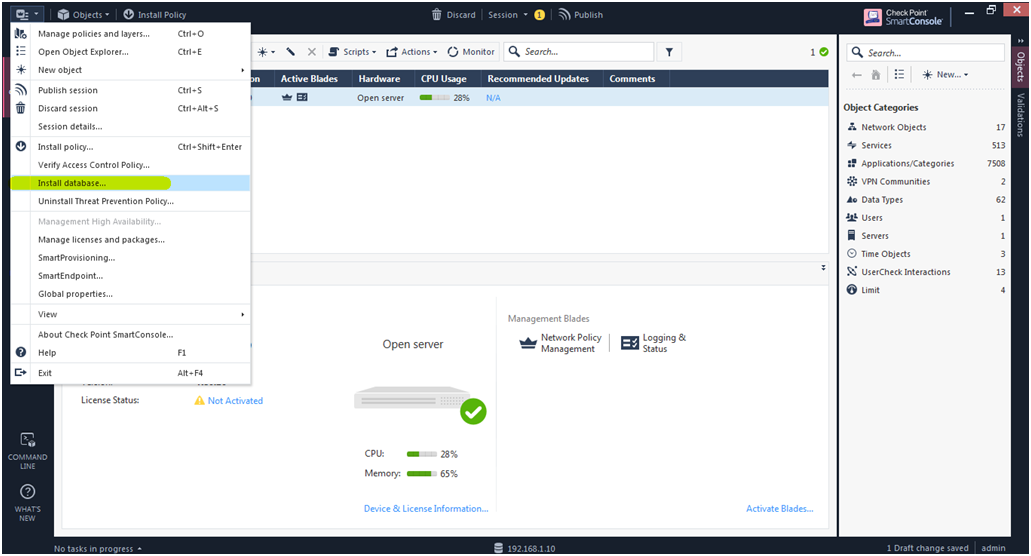Click the N/A recommended updates link
The width and height of the screenshot is (1031, 556).
493,98
